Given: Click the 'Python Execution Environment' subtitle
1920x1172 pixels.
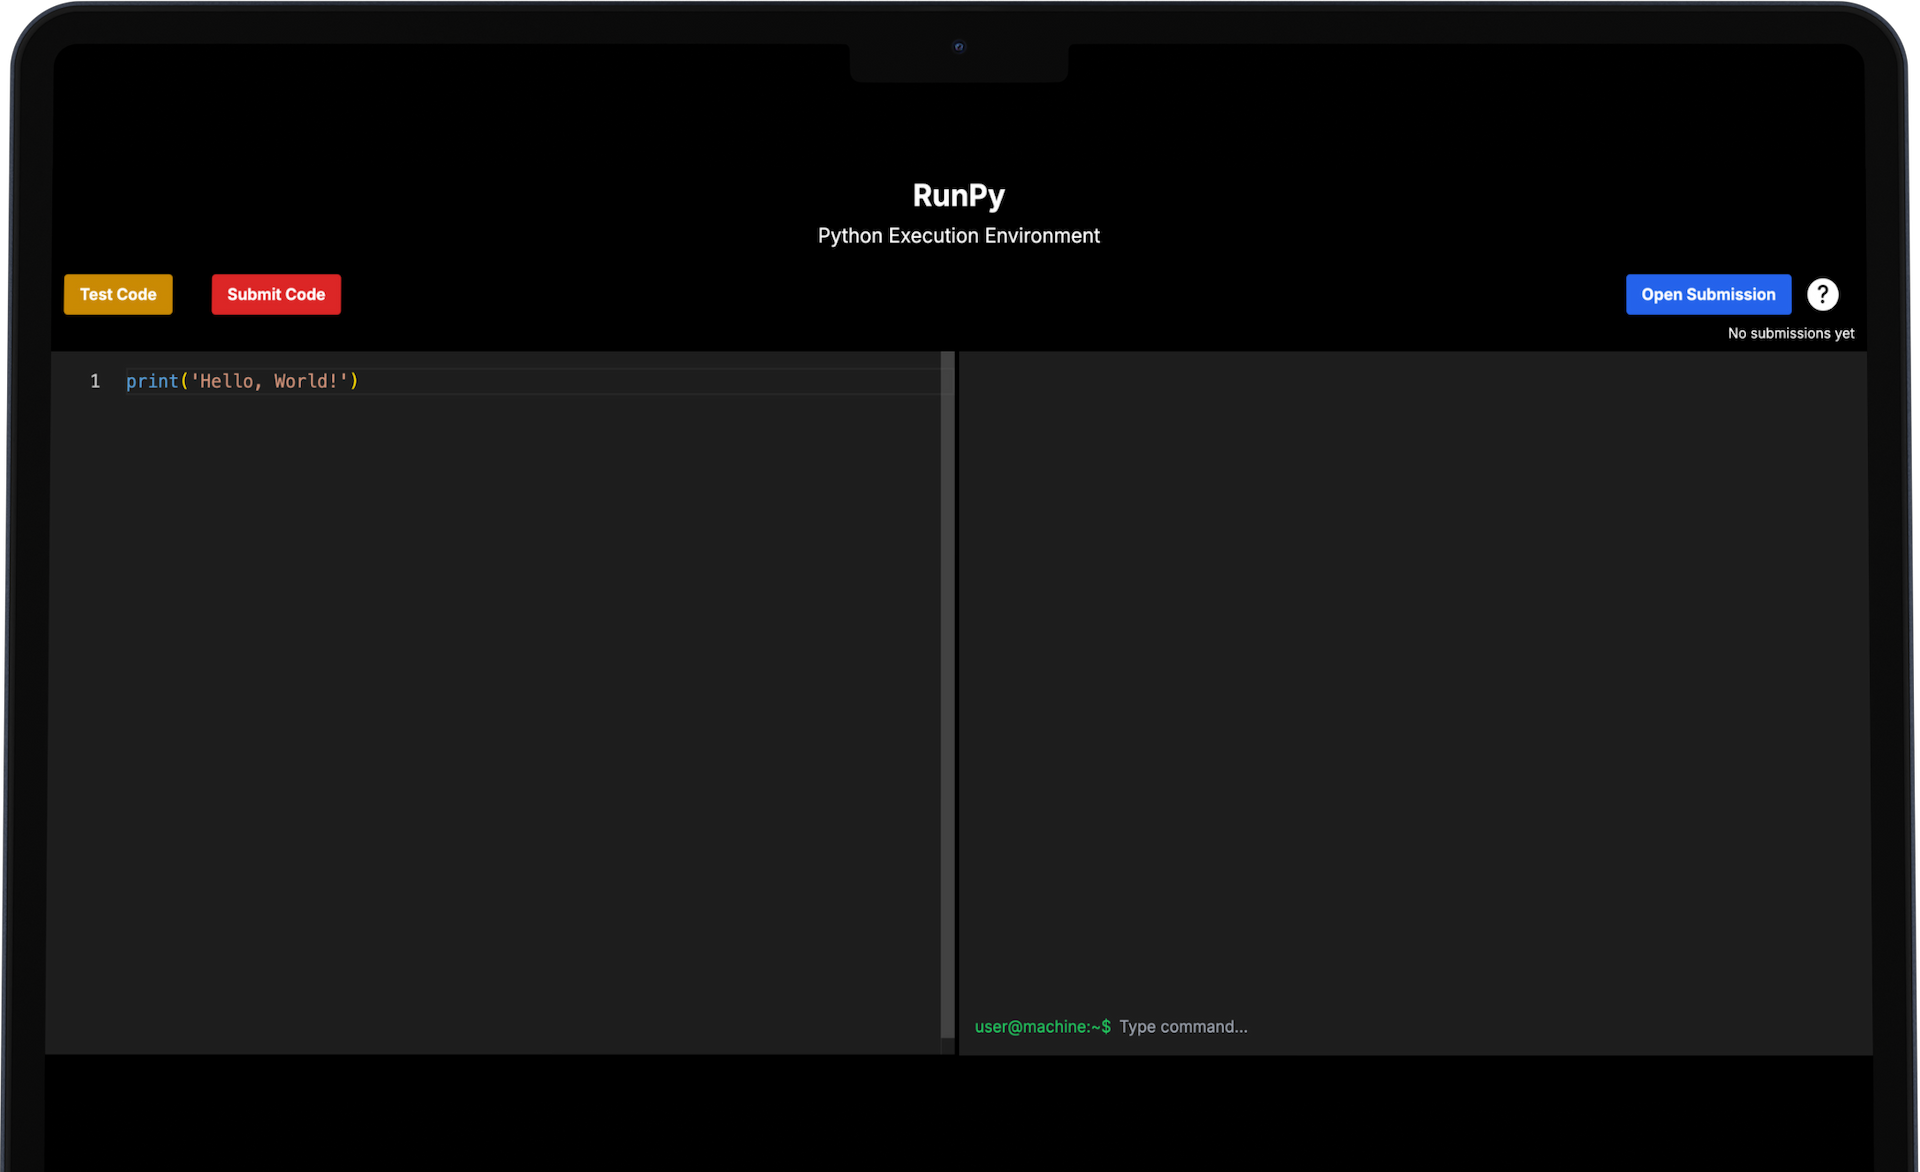Looking at the screenshot, I should tap(958, 236).
